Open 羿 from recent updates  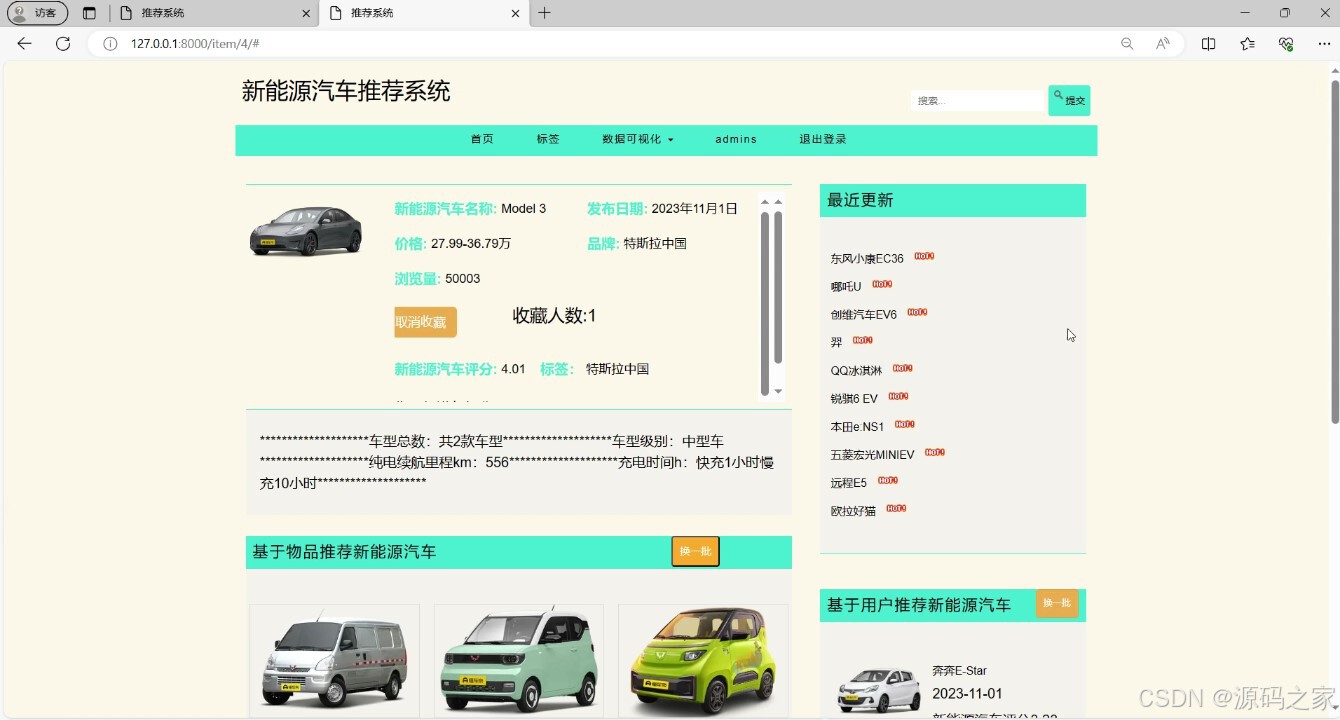(x=836, y=342)
